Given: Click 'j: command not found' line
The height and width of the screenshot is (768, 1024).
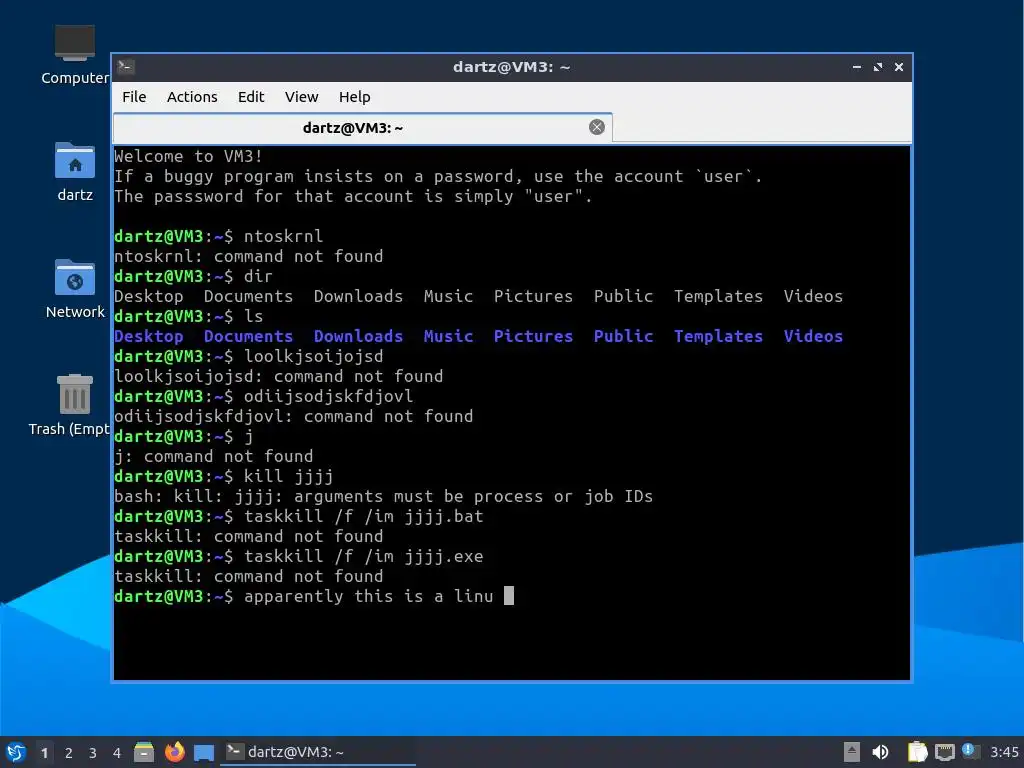Looking at the screenshot, I should (214, 456).
